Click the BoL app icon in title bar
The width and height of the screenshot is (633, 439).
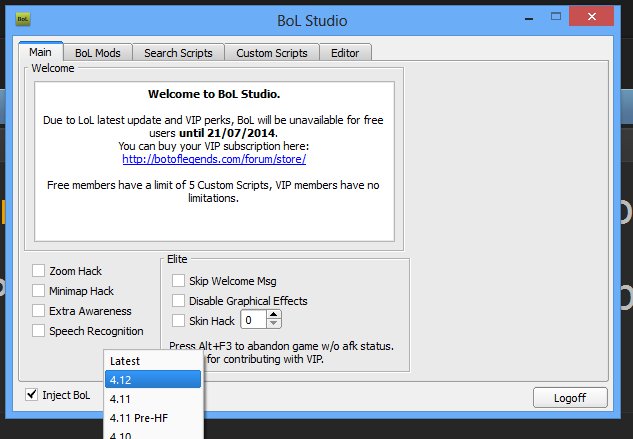(x=23, y=19)
